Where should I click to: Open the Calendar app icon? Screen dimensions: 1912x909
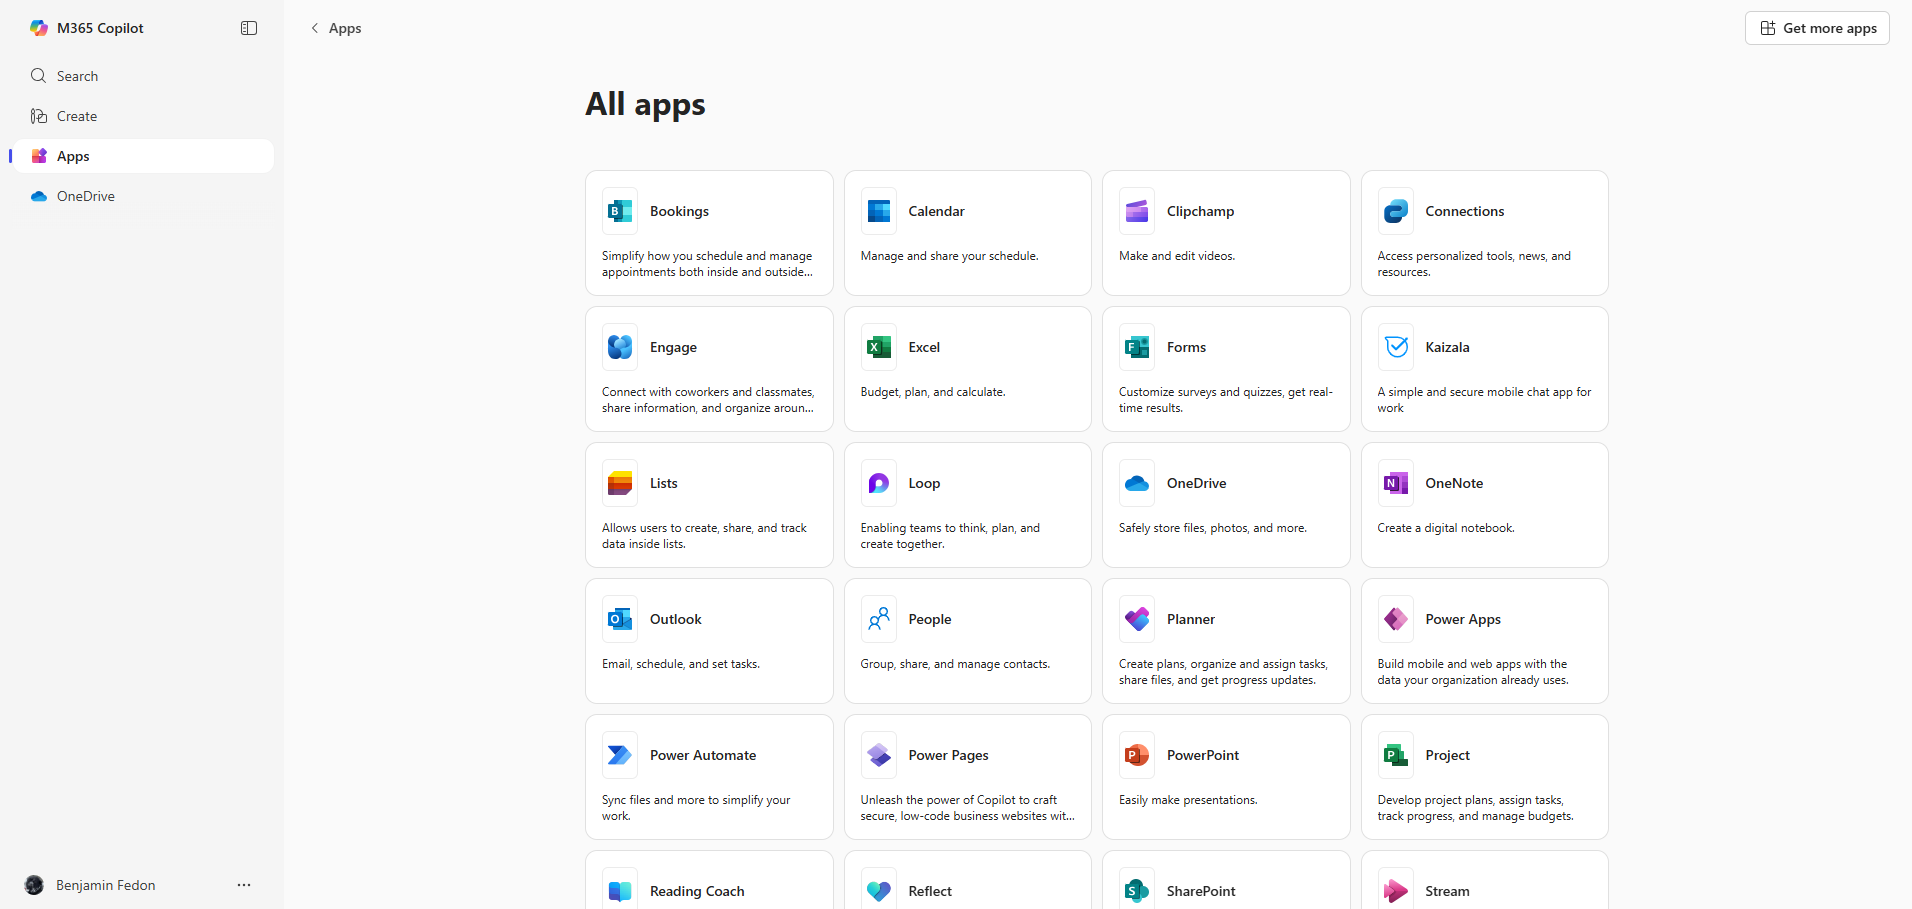point(879,211)
